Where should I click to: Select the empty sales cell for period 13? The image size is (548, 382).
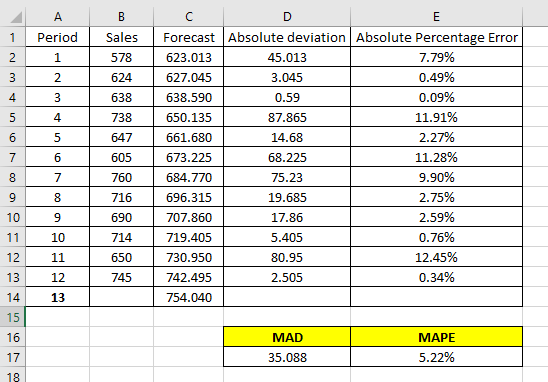coord(121,297)
